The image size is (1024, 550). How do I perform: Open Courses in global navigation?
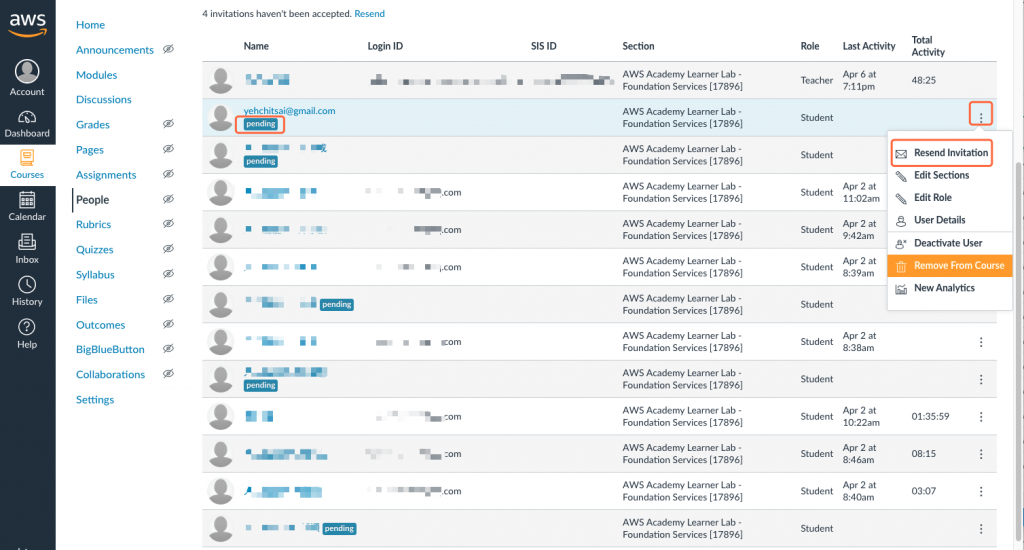pos(27,165)
